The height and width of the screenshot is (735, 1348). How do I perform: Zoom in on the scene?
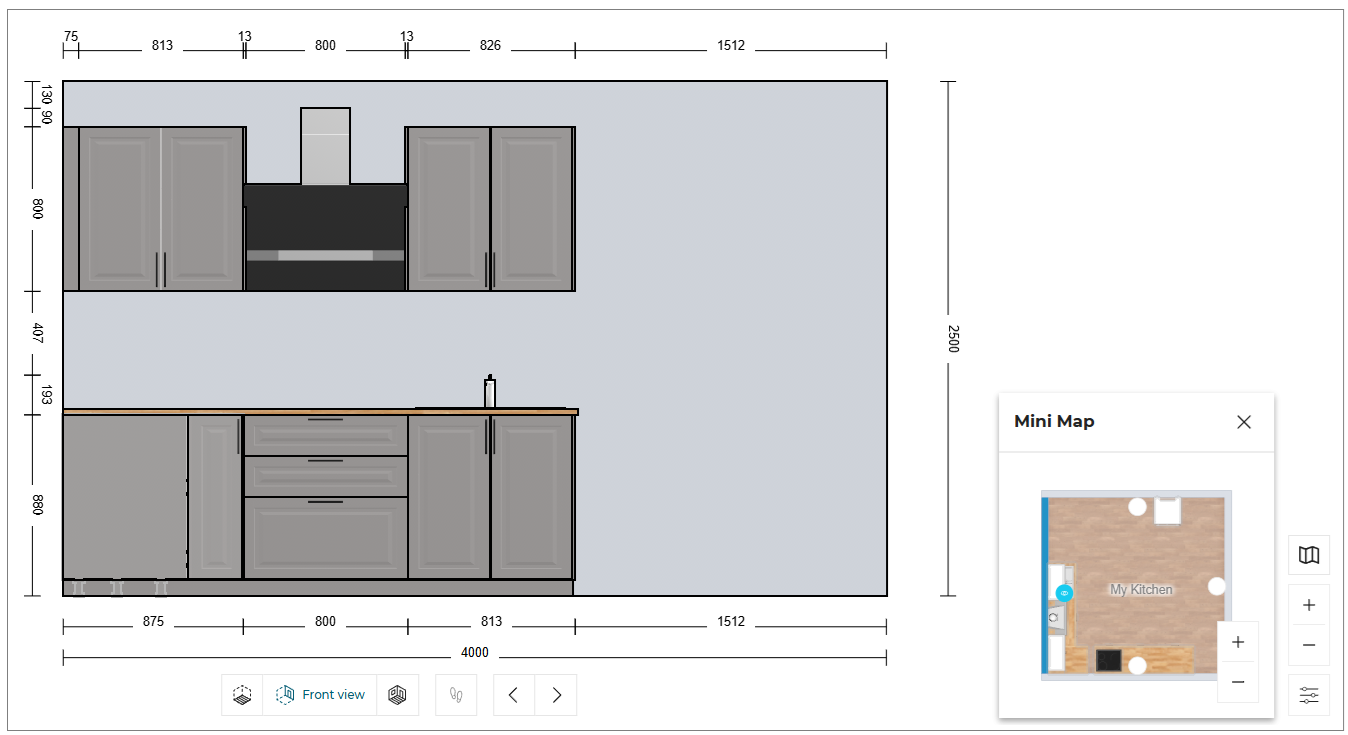[x=1309, y=604]
